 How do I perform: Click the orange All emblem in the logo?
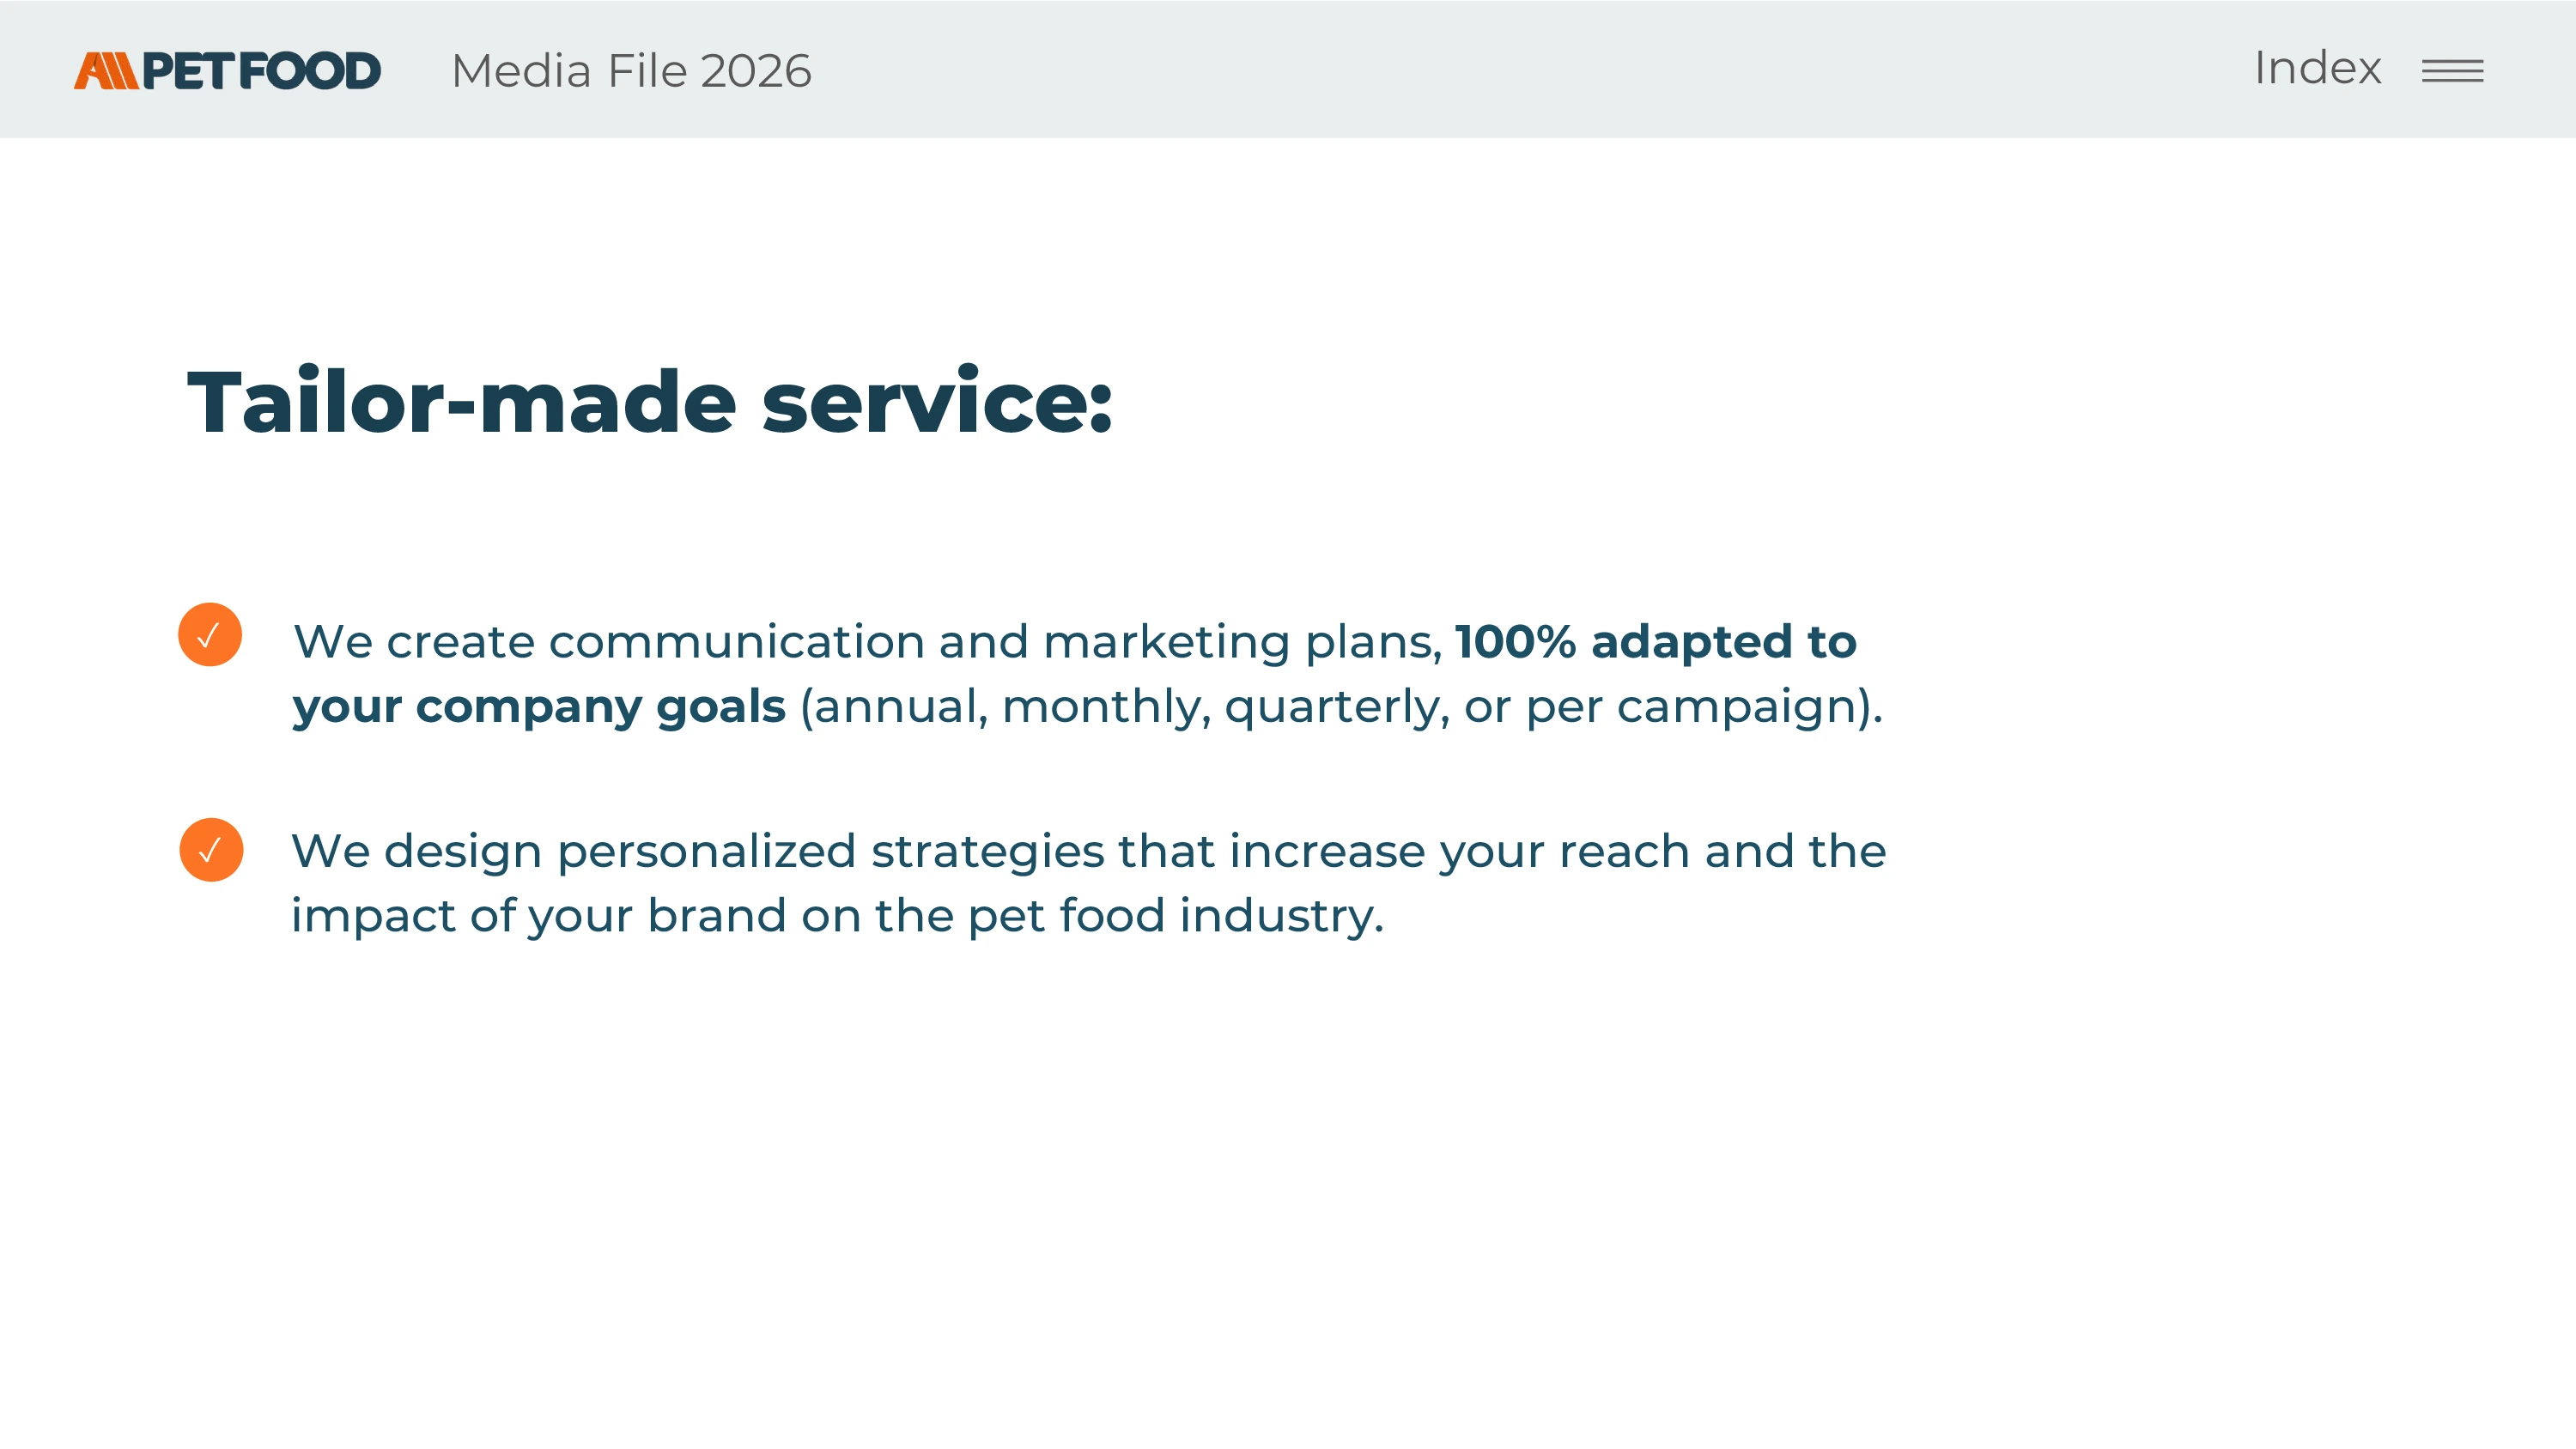pyautogui.click(x=106, y=71)
